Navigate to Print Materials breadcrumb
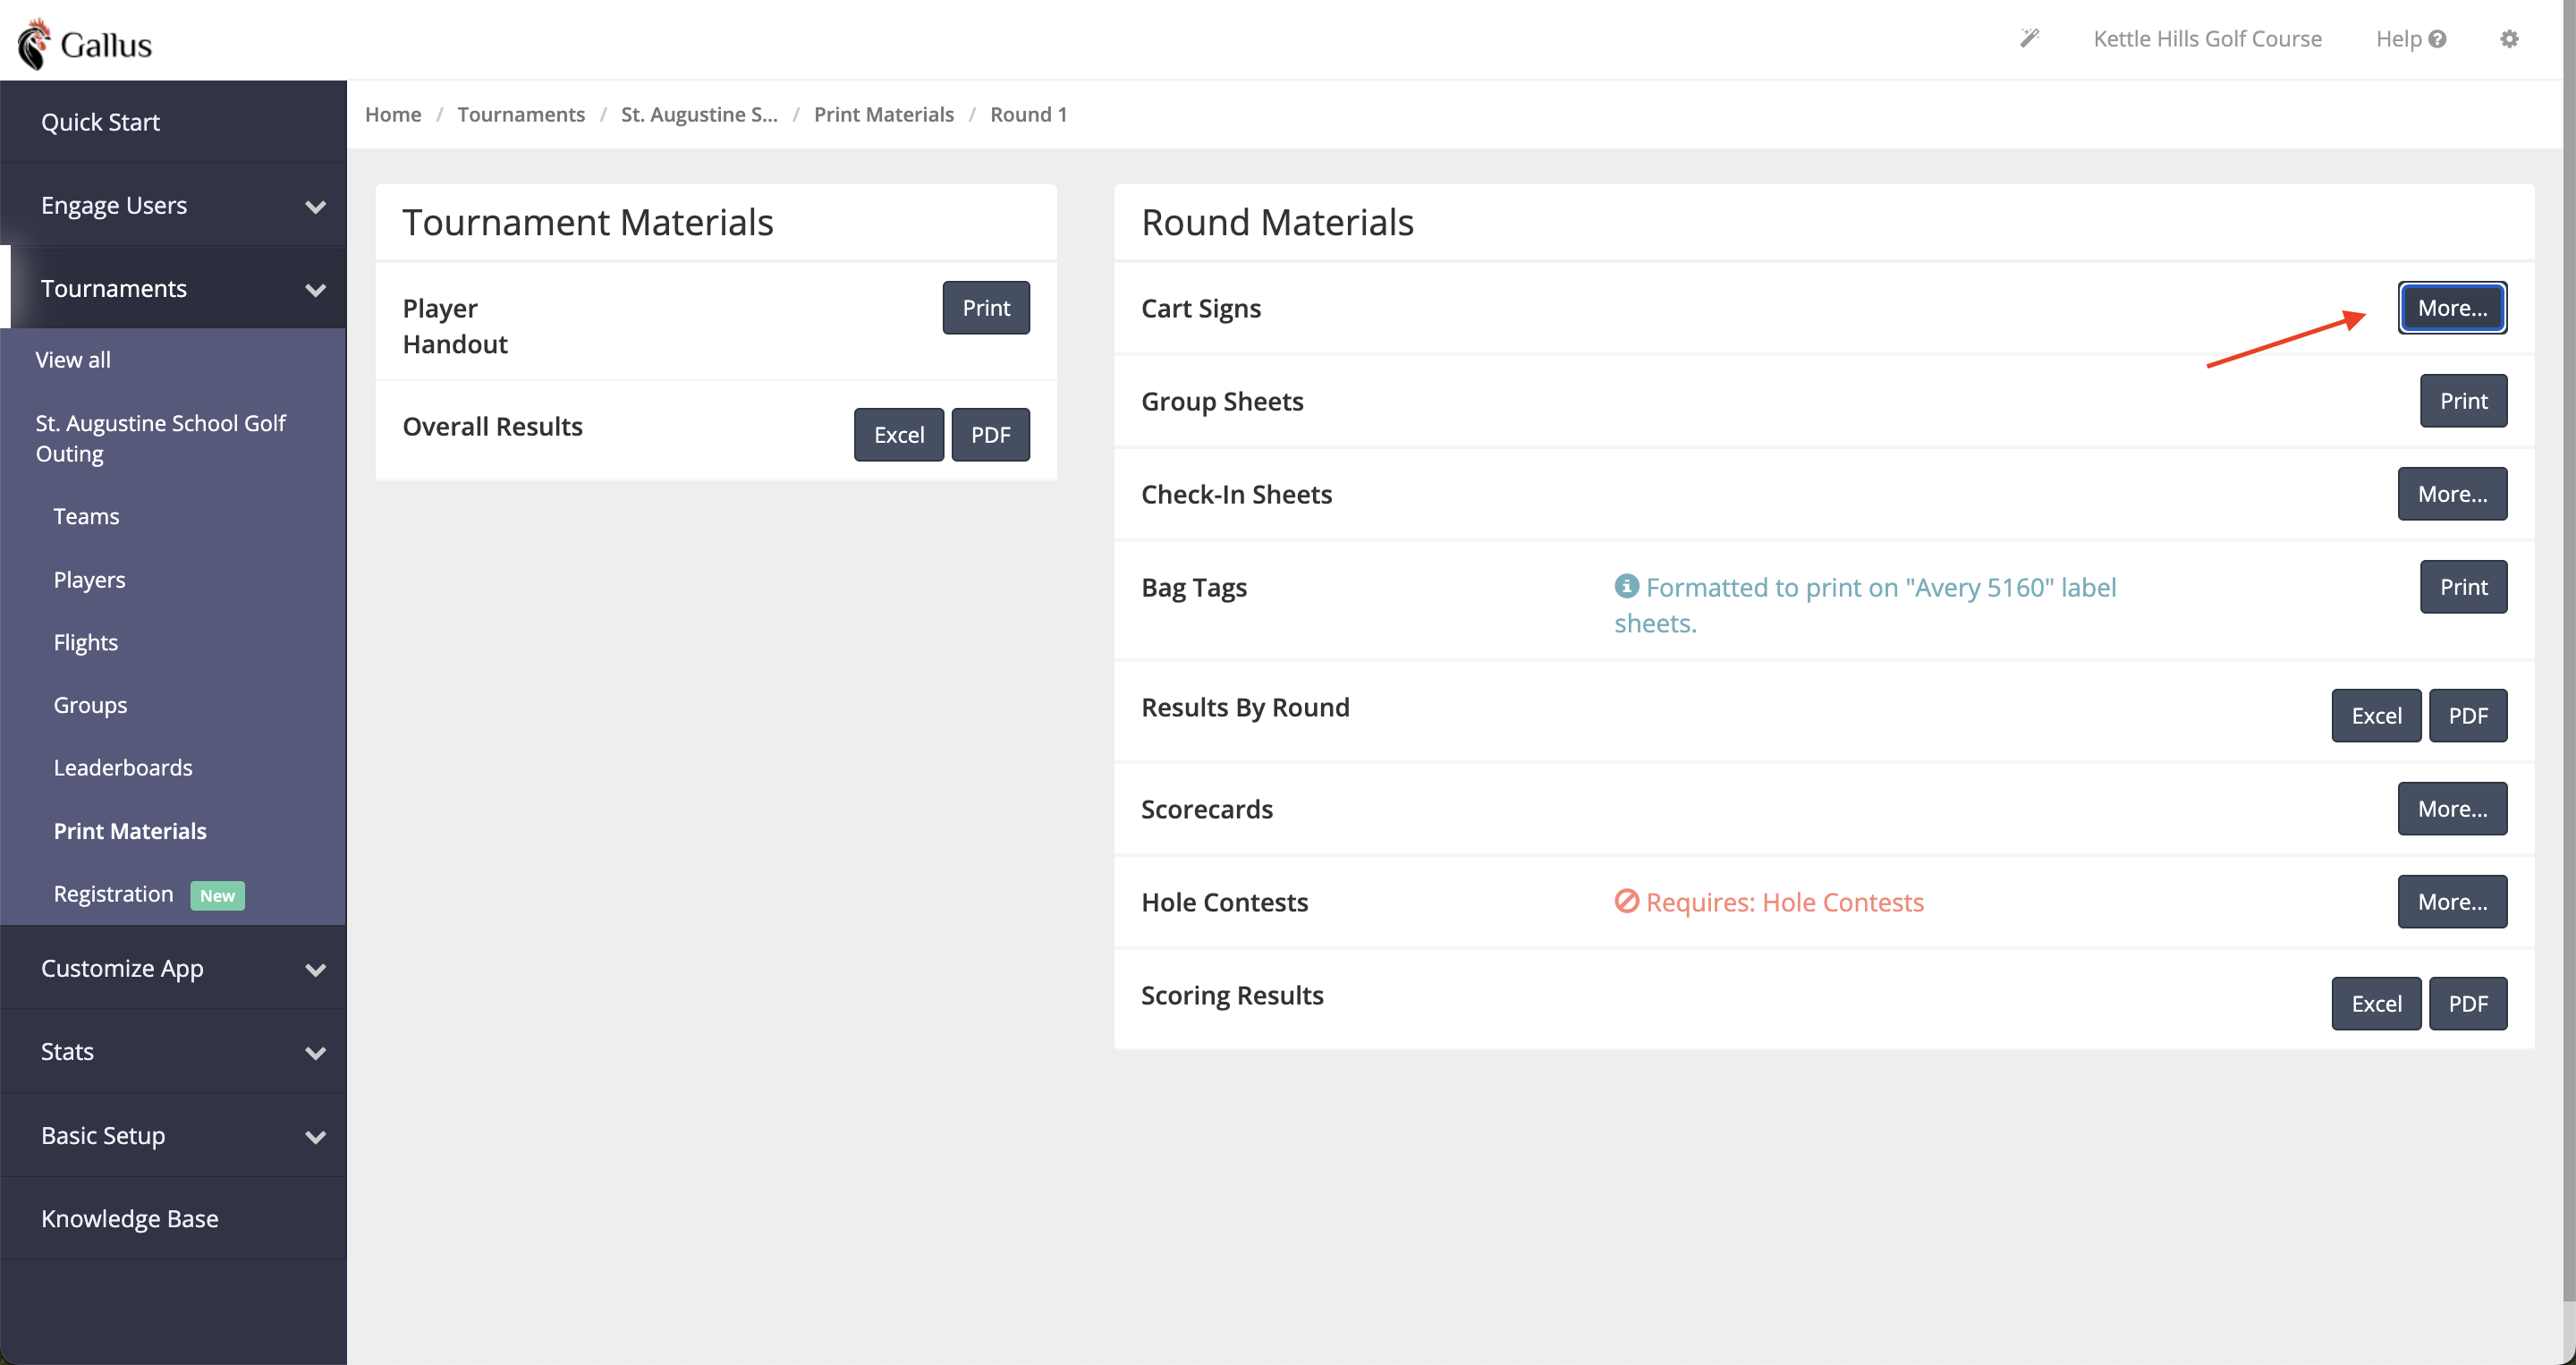The height and width of the screenshot is (1365, 2576). click(x=883, y=114)
